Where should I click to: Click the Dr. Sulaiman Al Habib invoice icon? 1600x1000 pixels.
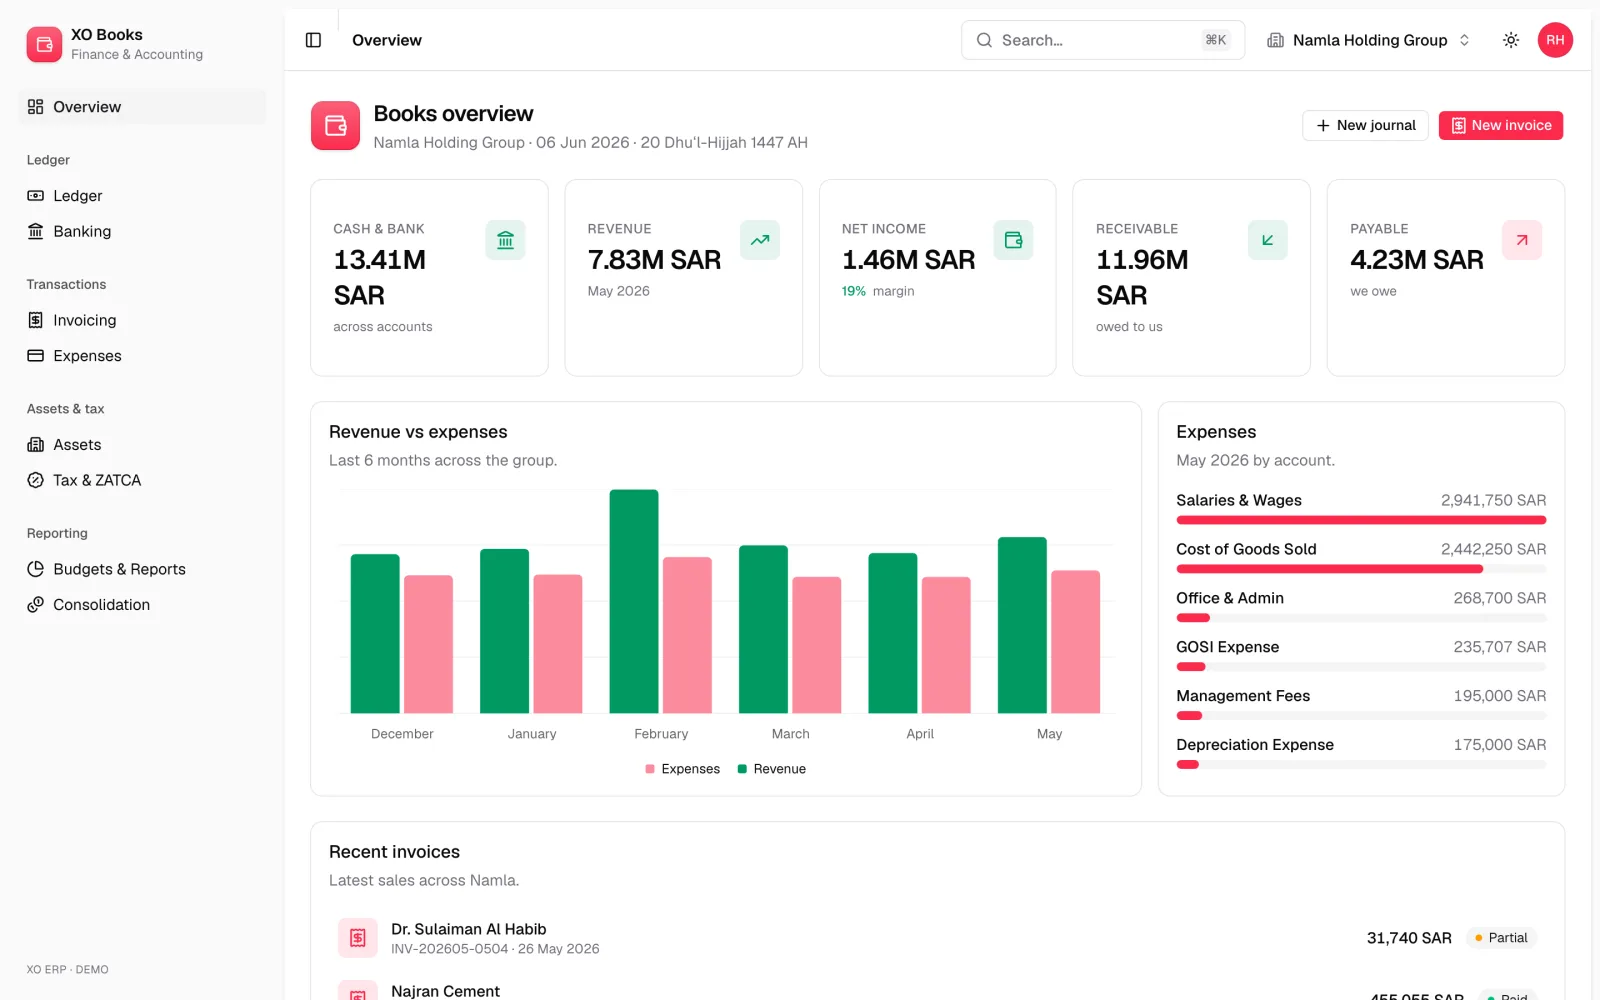click(x=358, y=938)
